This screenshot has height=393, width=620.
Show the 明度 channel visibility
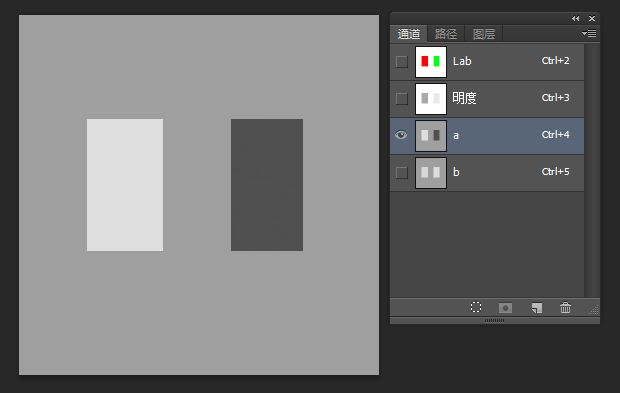click(x=402, y=98)
